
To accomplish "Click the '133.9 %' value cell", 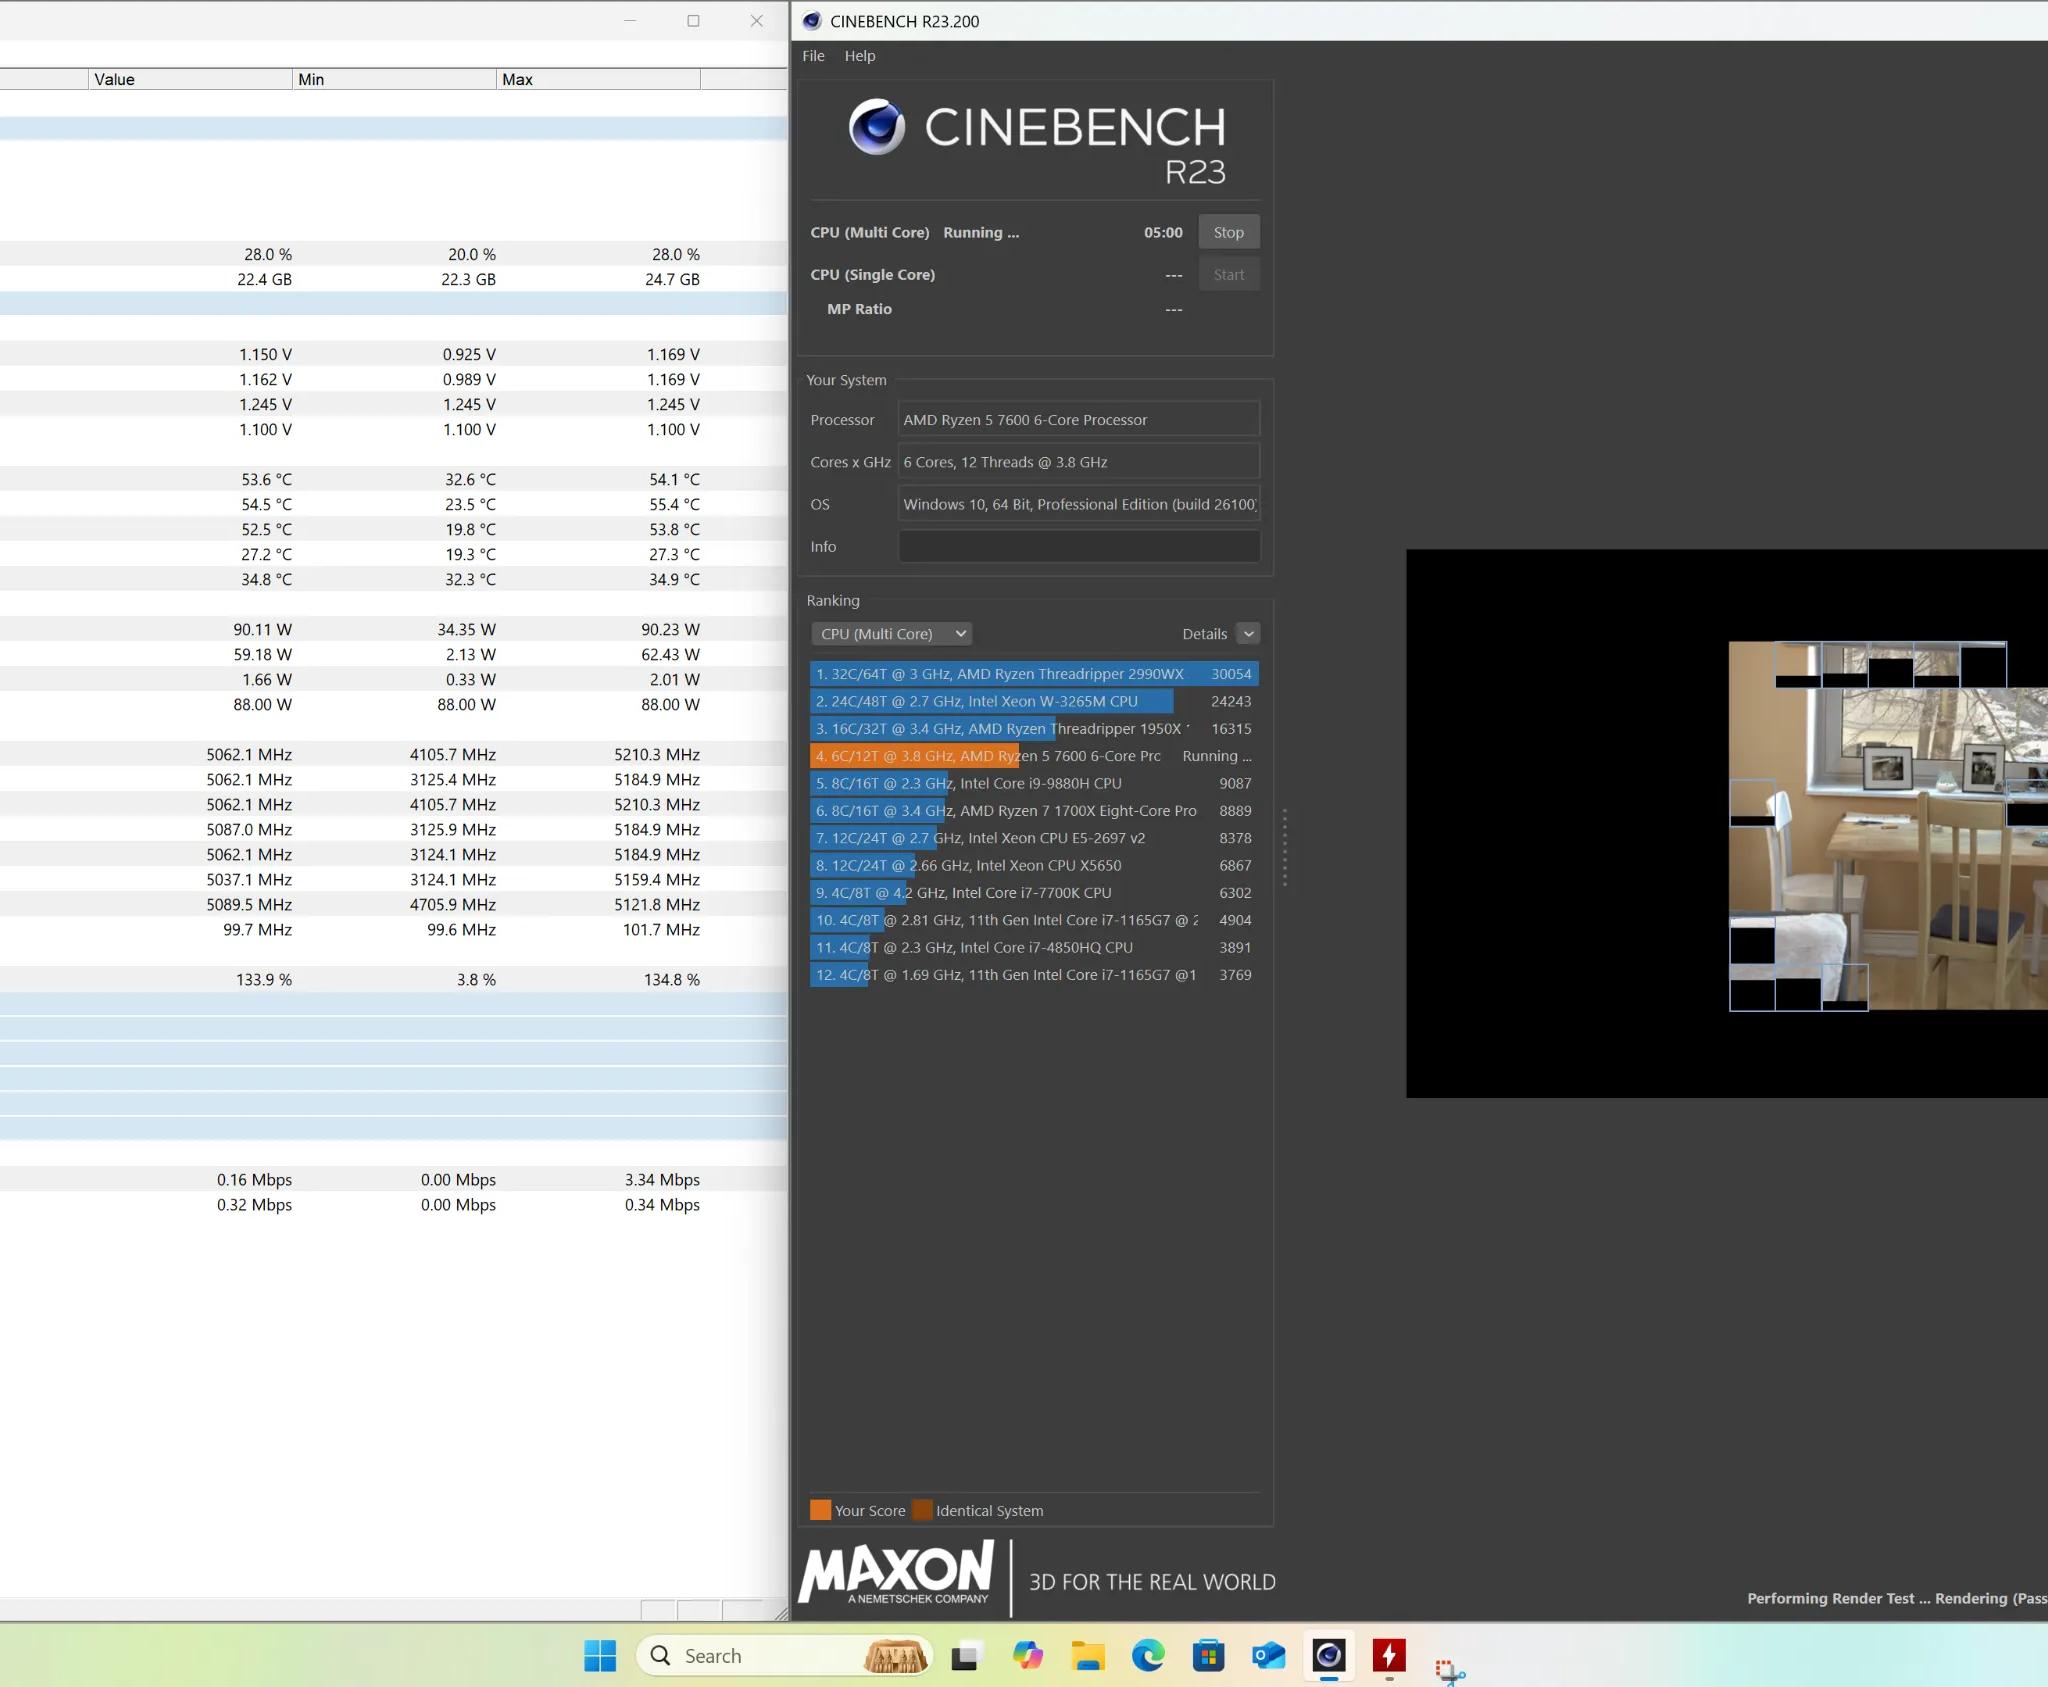I will [264, 980].
